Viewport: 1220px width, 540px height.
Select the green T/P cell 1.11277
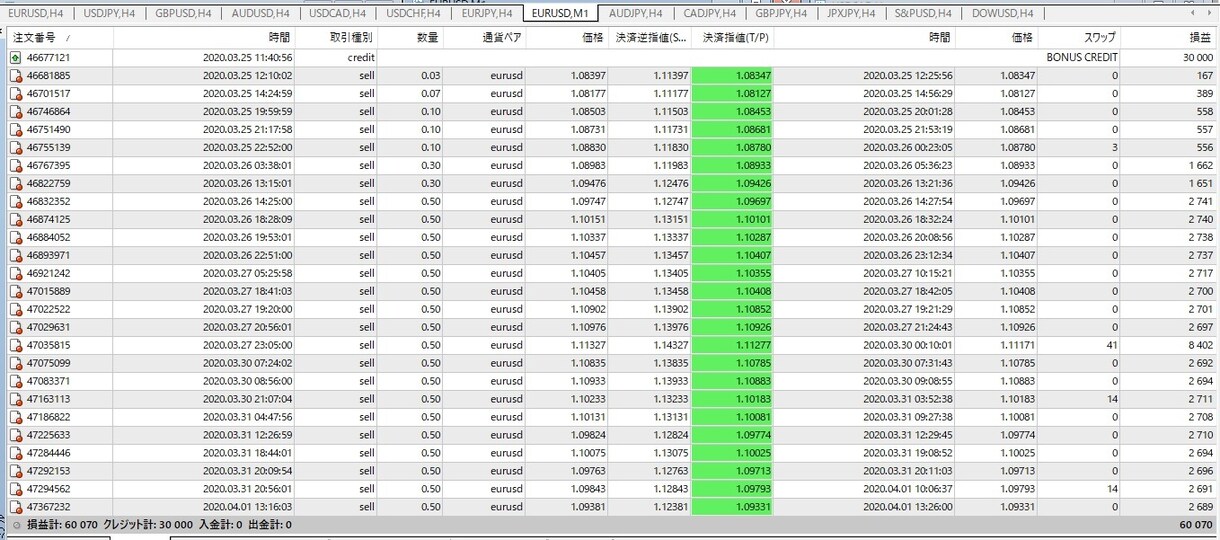[x=732, y=346]
